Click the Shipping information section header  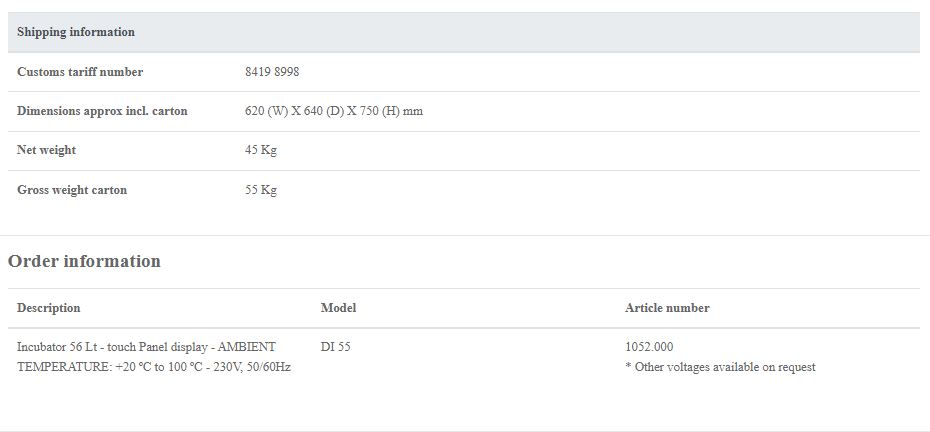(76, 32)
